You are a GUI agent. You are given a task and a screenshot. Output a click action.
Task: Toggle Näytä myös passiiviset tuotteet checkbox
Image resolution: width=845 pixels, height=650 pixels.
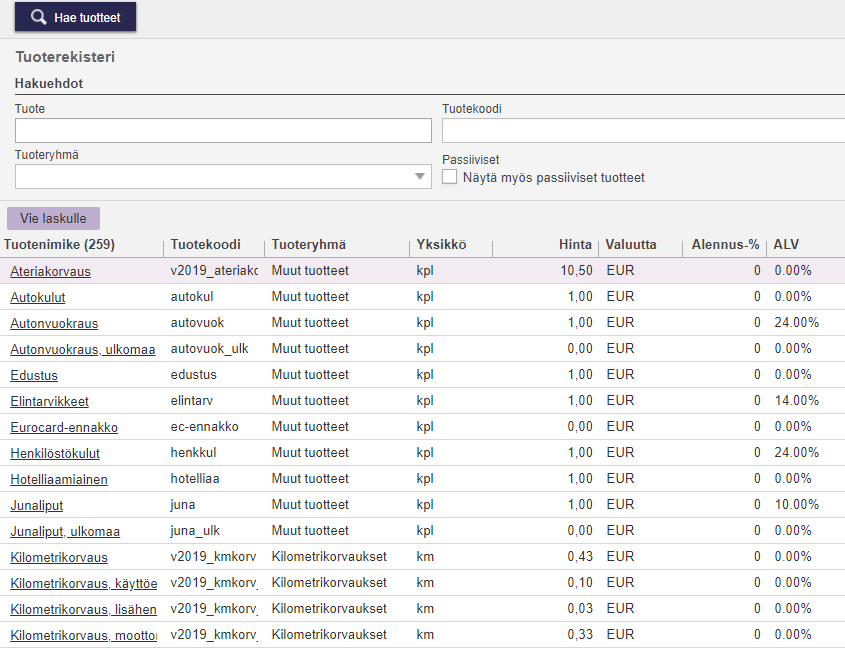(x=449, y=177)
